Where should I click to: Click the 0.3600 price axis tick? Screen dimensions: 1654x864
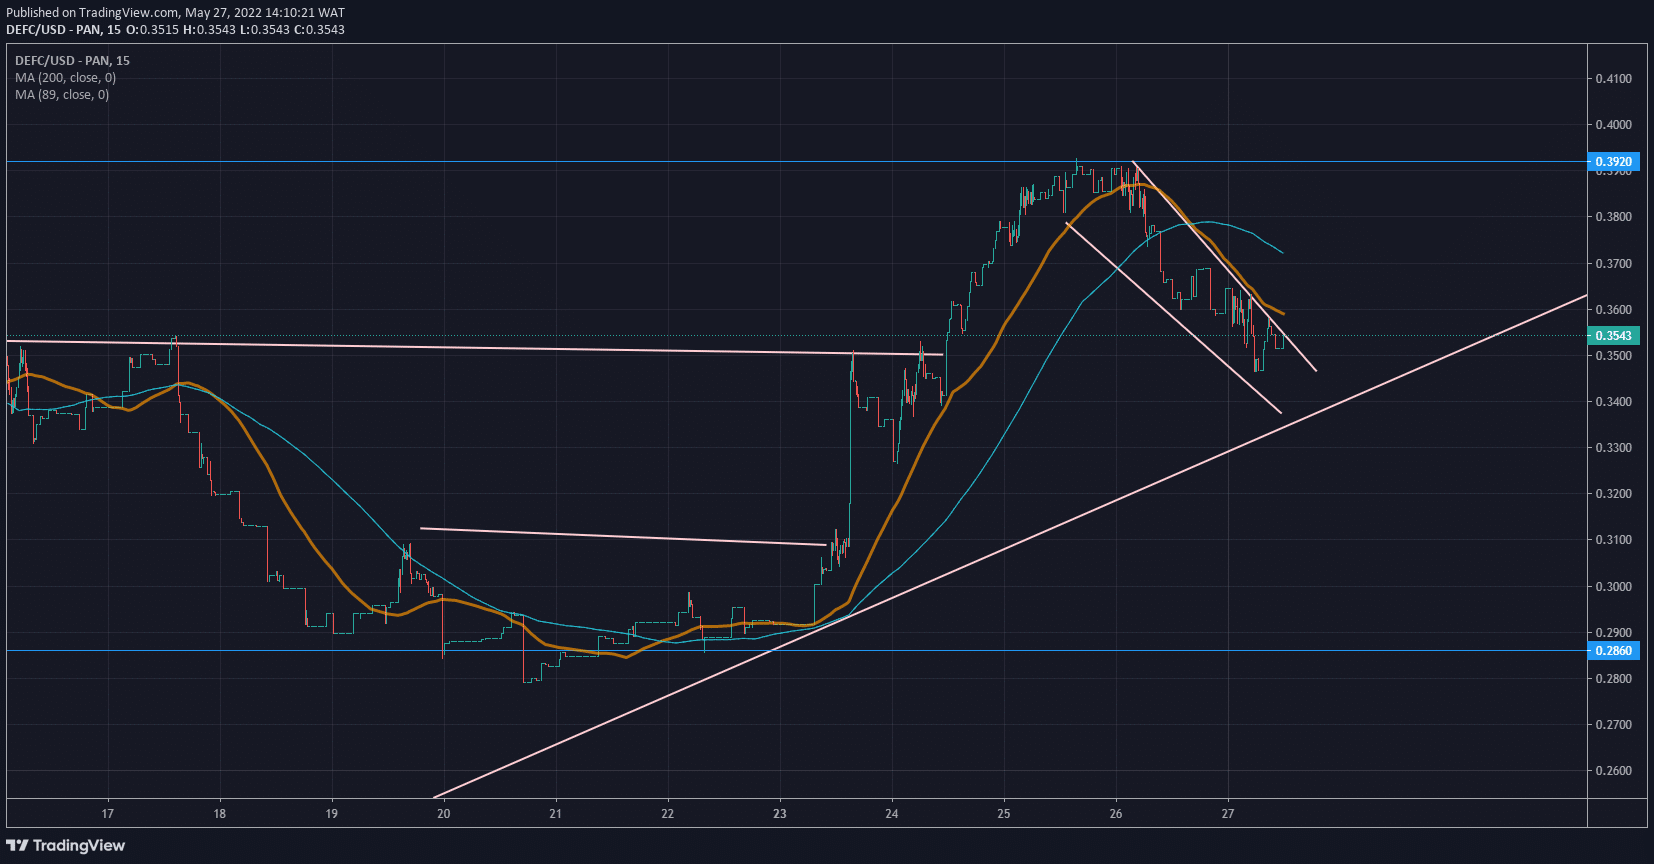click(1613, 310)
